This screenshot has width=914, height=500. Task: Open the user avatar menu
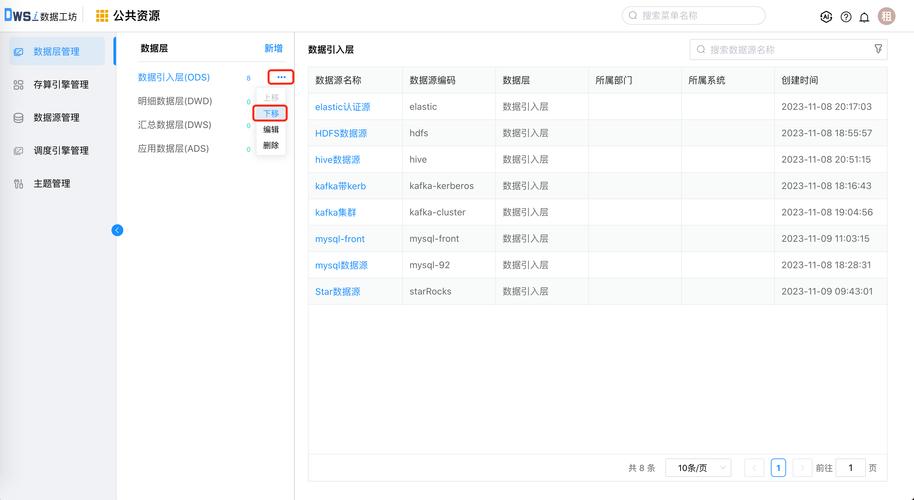pyautogui.click(x=887, y=16)
